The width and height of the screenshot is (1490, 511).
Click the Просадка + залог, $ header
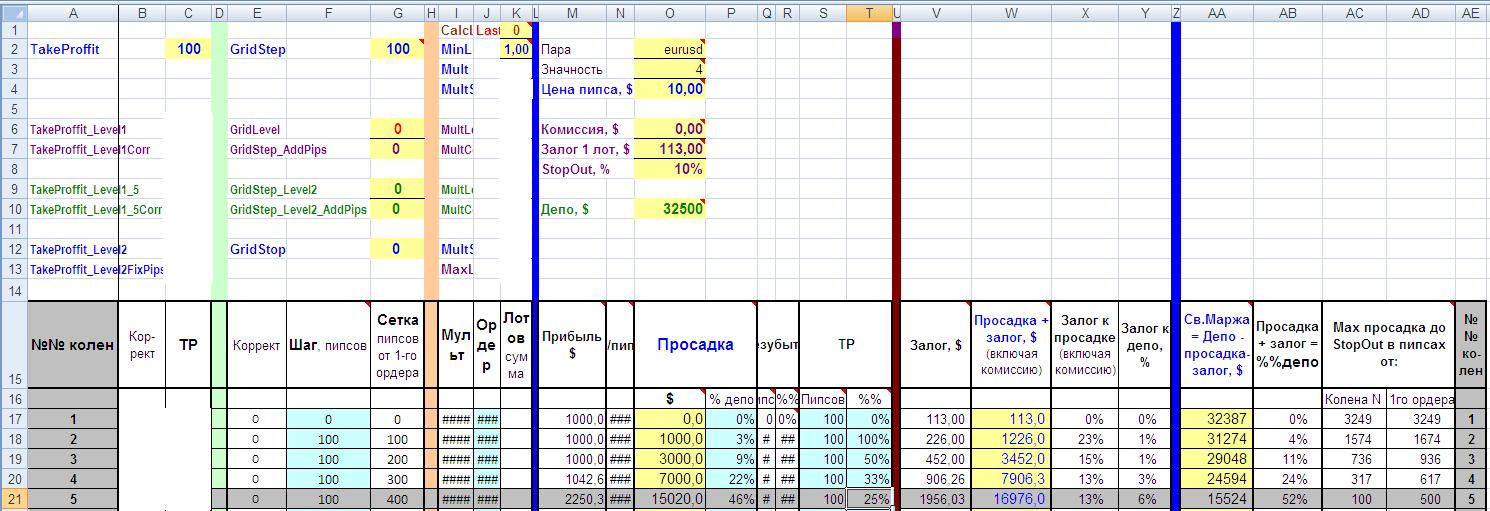point(1011,345)
